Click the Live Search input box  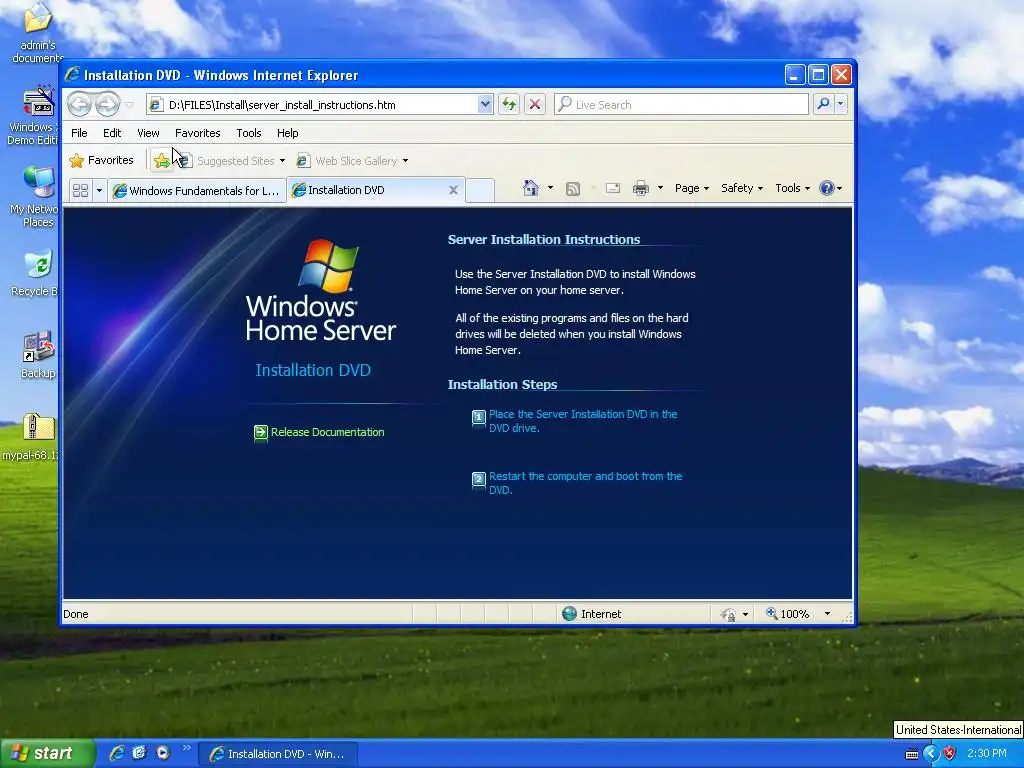(681, 104)
